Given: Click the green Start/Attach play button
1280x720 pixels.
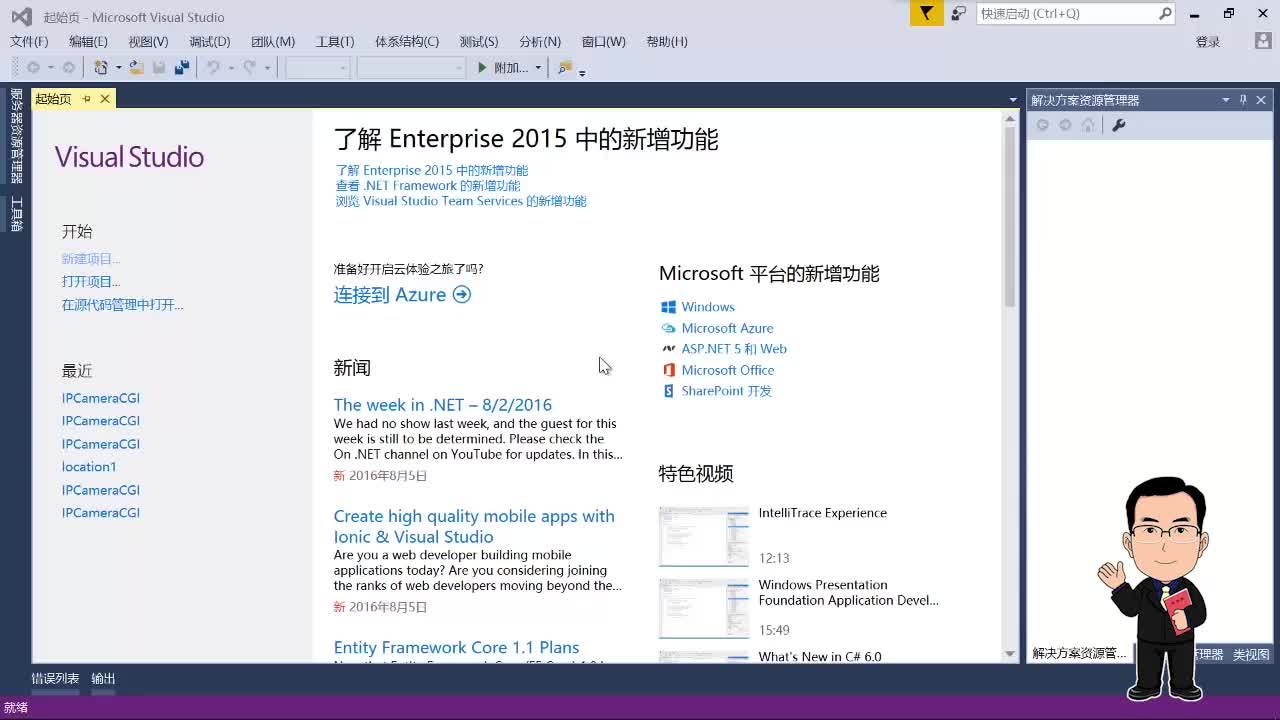Looking at the screenshot, I should tap(482, 67).
